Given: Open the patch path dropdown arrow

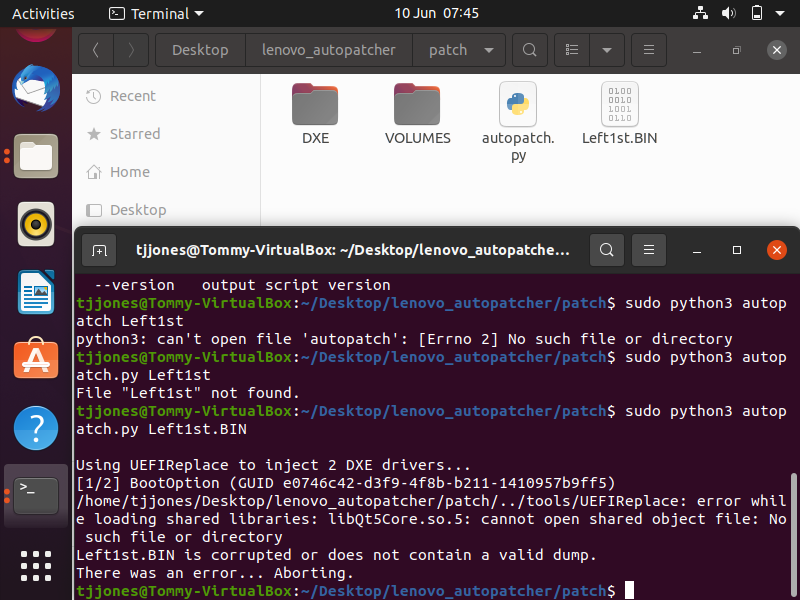Looking at the screenshot, I should (x=489, y=50).
